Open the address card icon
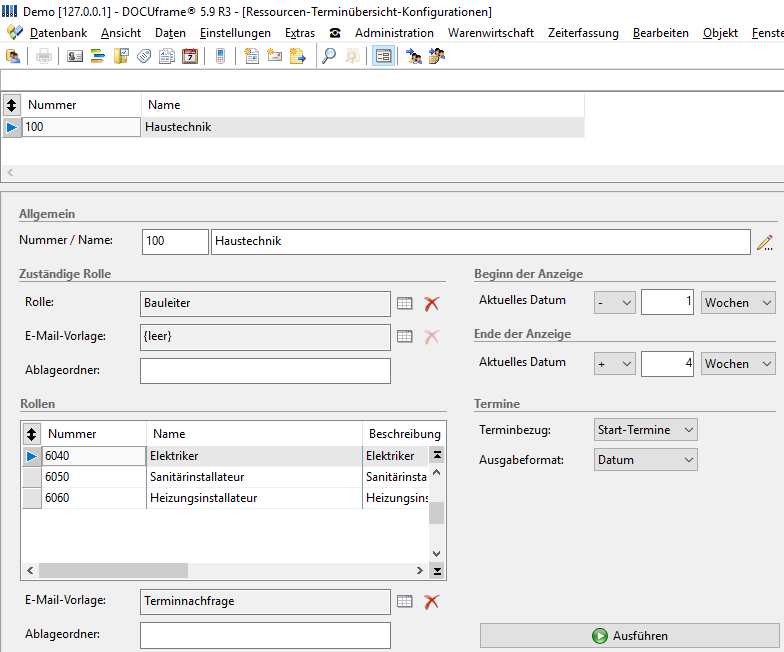Image resolution: width=784 pixels, height=652 pixels. (x=75, y=56)
